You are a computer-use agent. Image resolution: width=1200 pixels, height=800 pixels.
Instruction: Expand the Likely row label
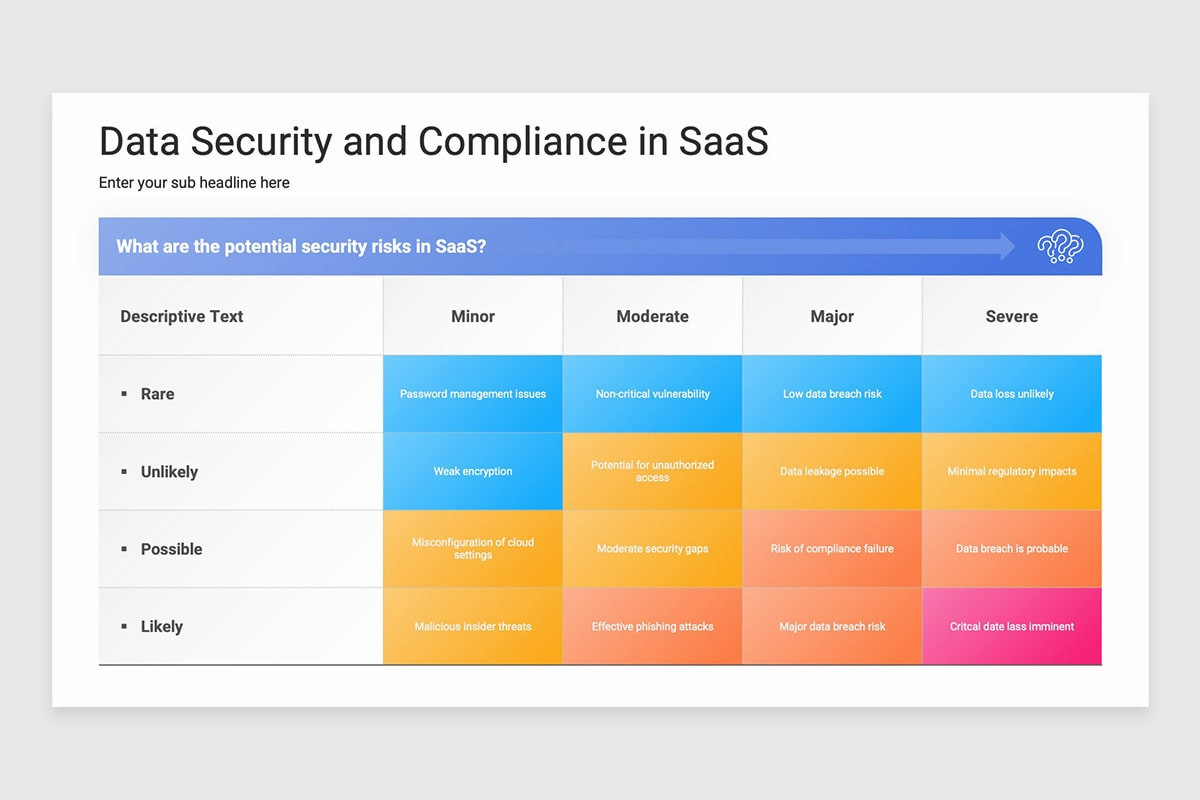[x=162, y=626]
